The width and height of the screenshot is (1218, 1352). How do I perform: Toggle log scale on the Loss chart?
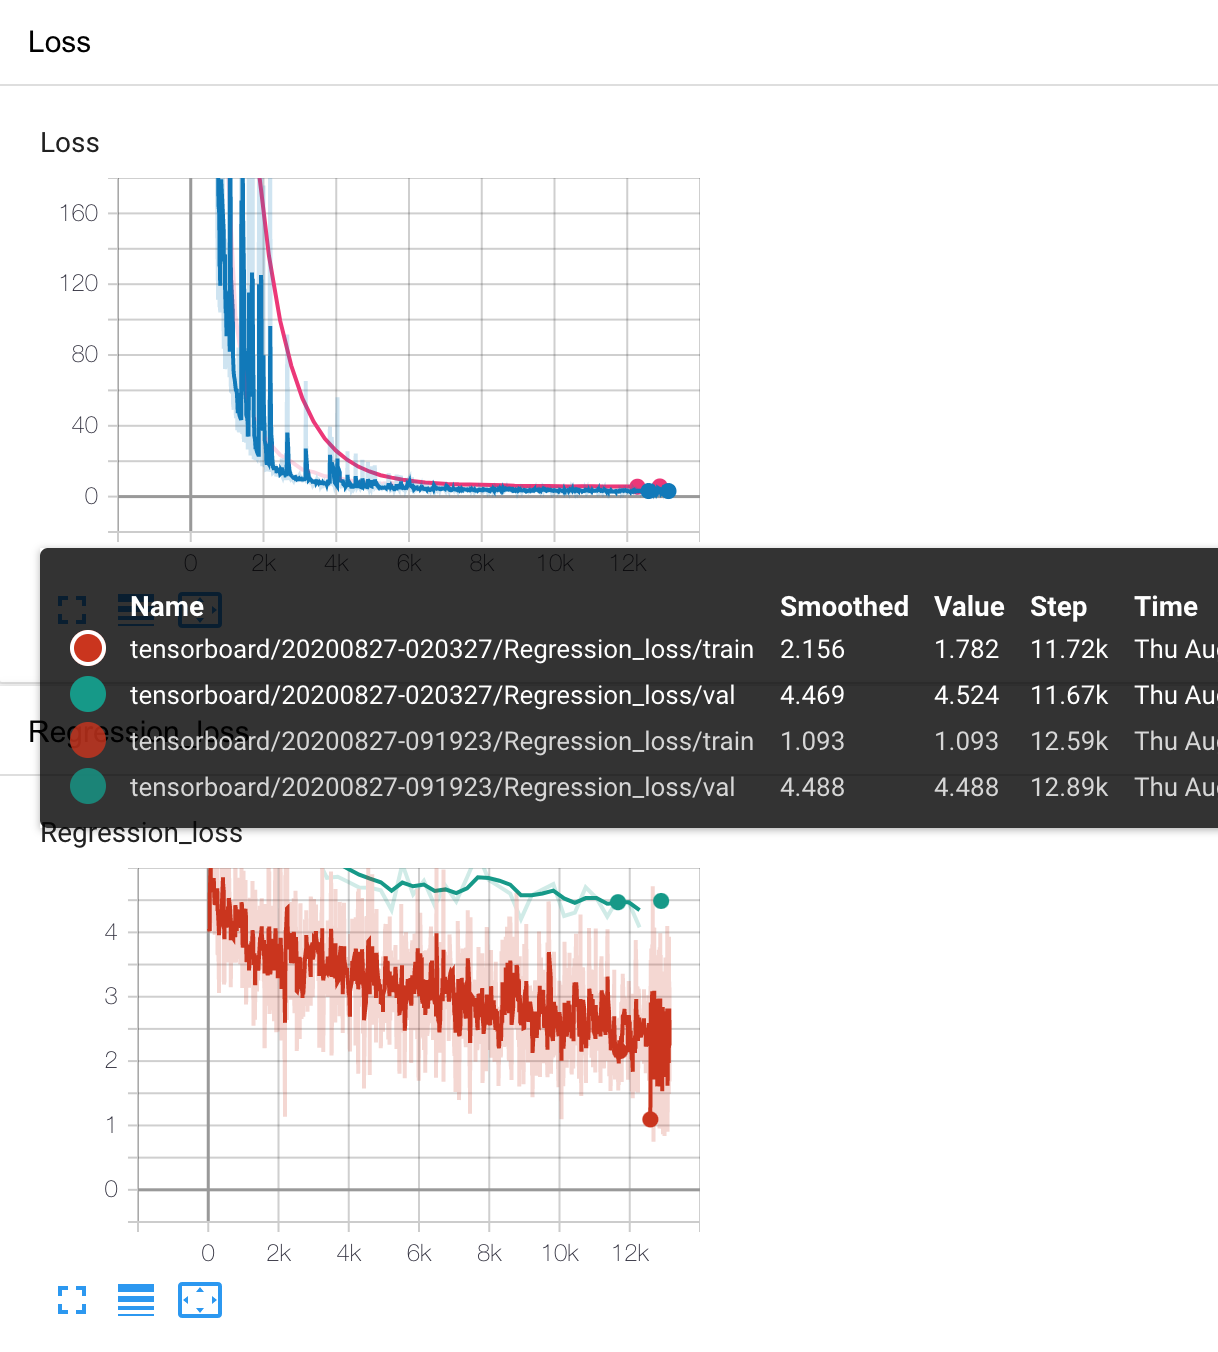(x=136, y=608)
